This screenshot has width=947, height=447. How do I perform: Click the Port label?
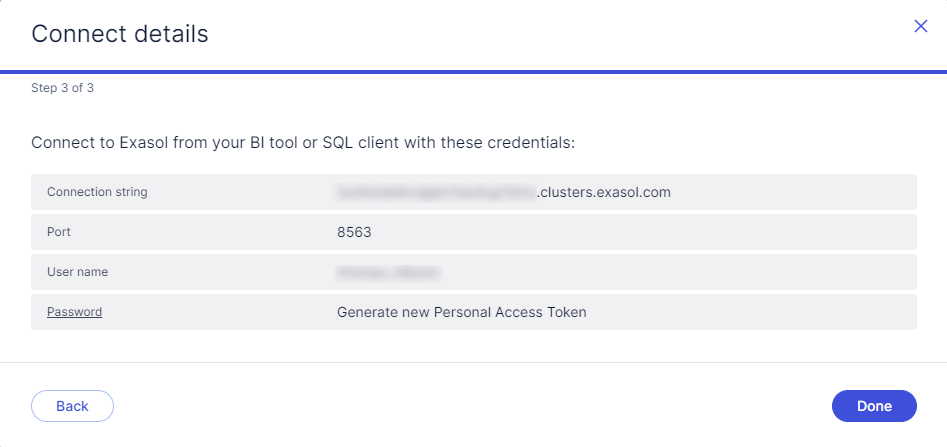point(59,232)
